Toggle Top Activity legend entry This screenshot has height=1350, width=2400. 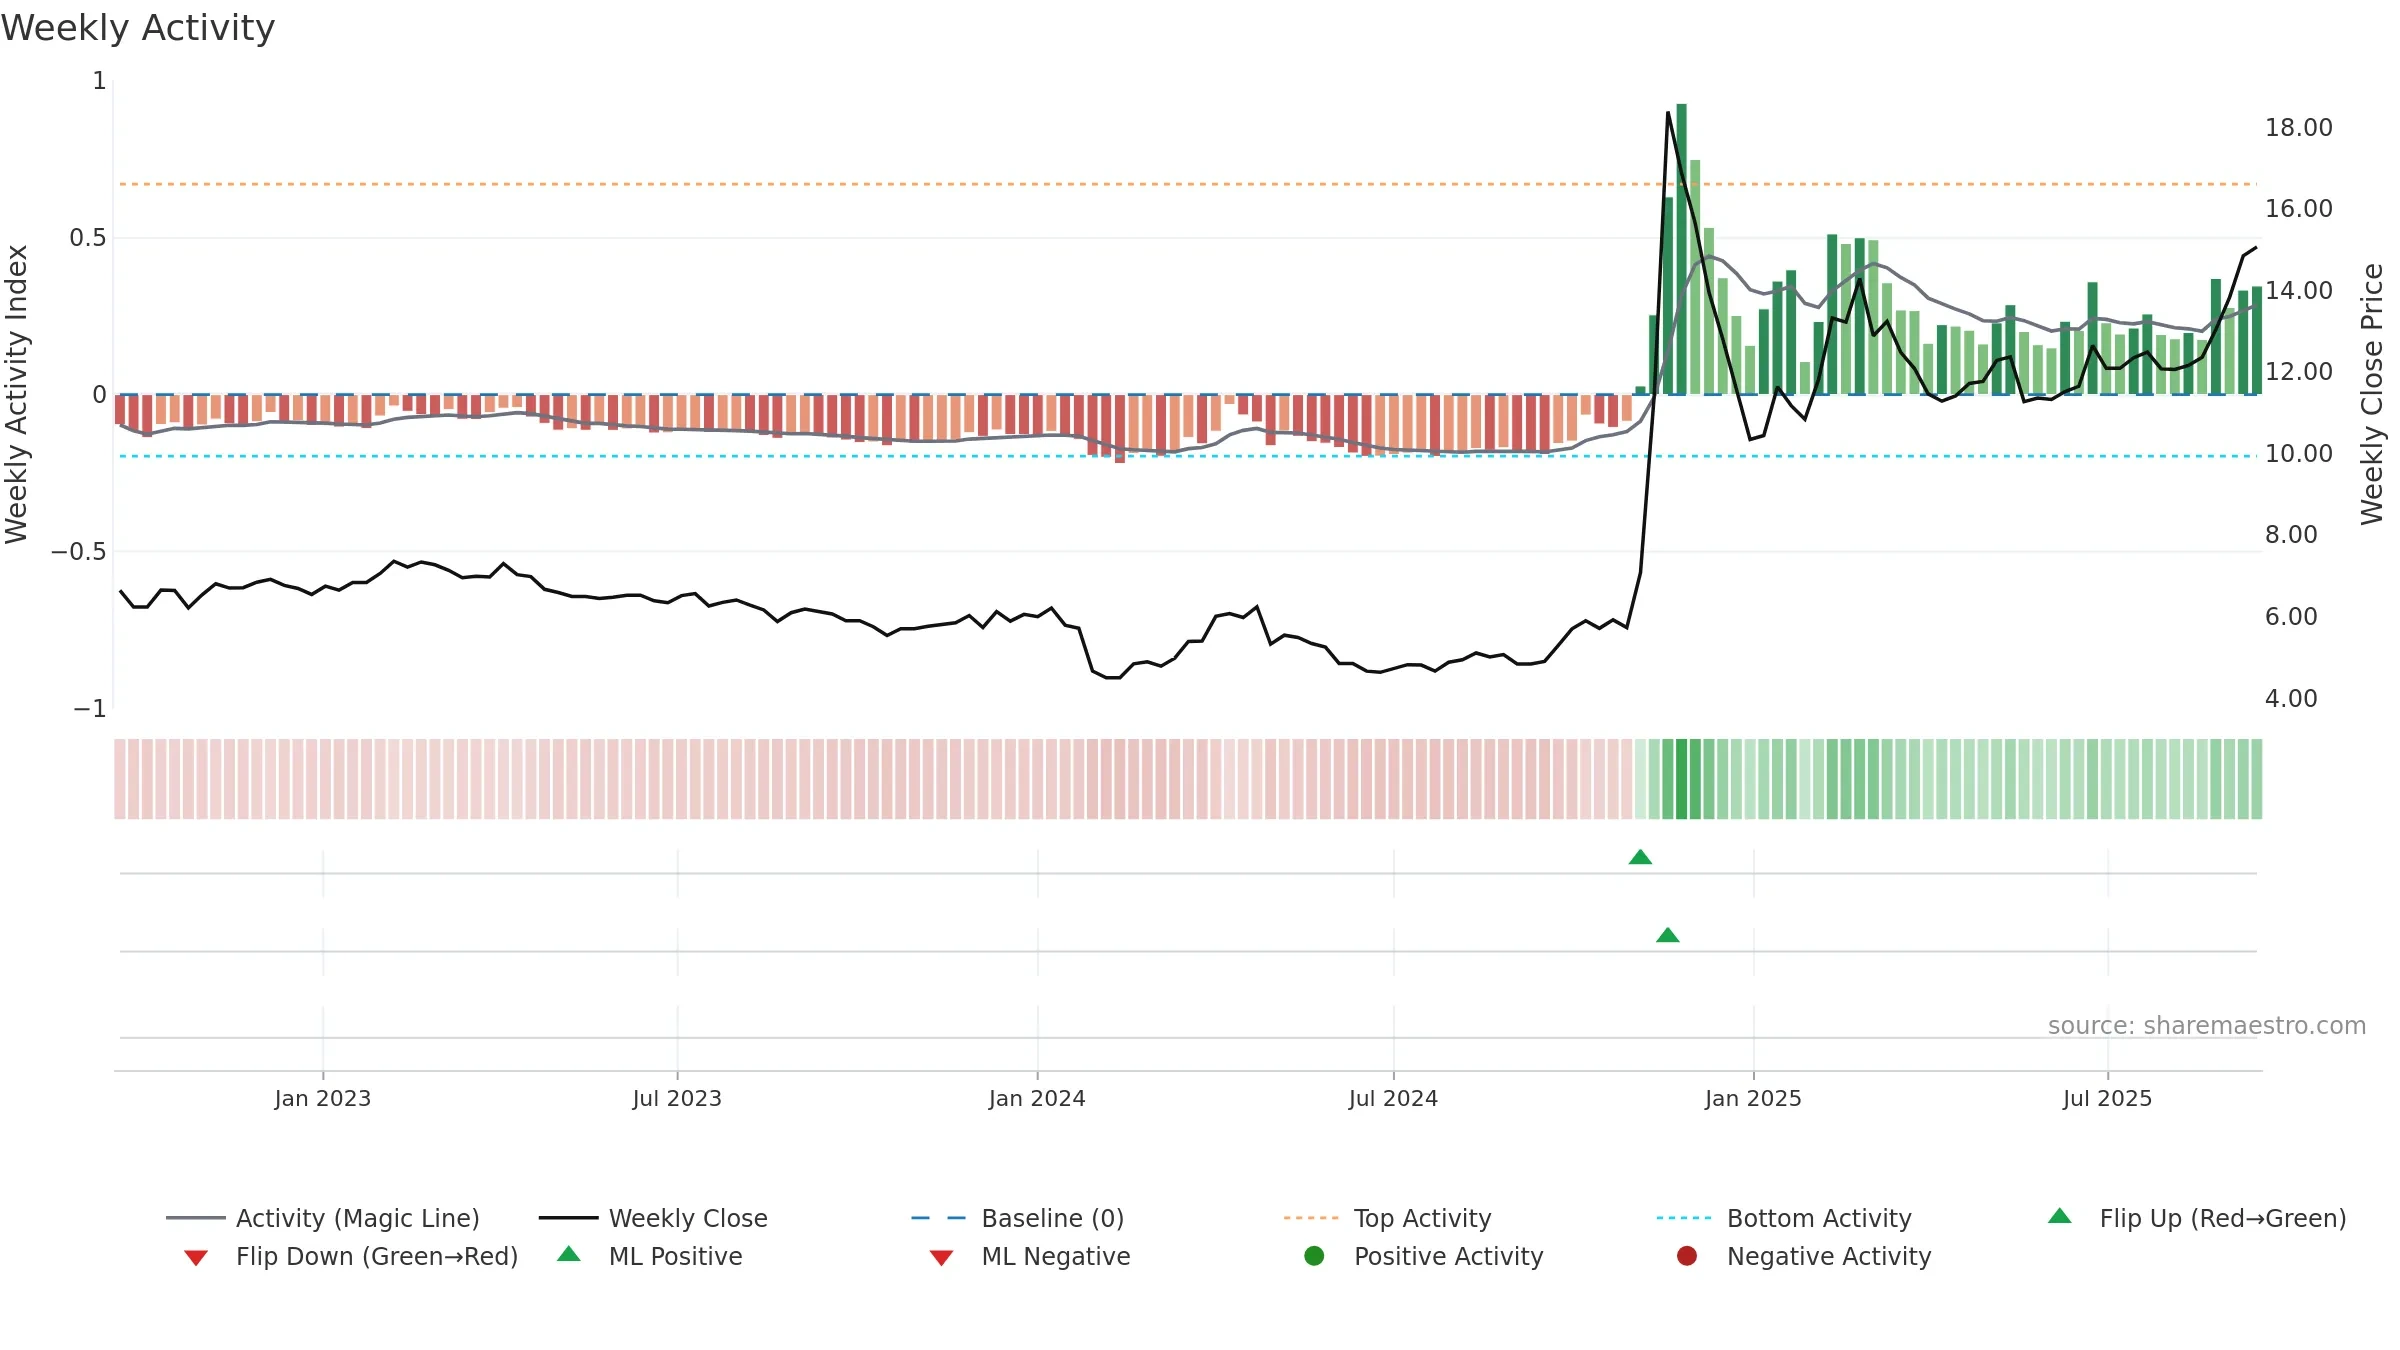click(x=1388, y=1218)
